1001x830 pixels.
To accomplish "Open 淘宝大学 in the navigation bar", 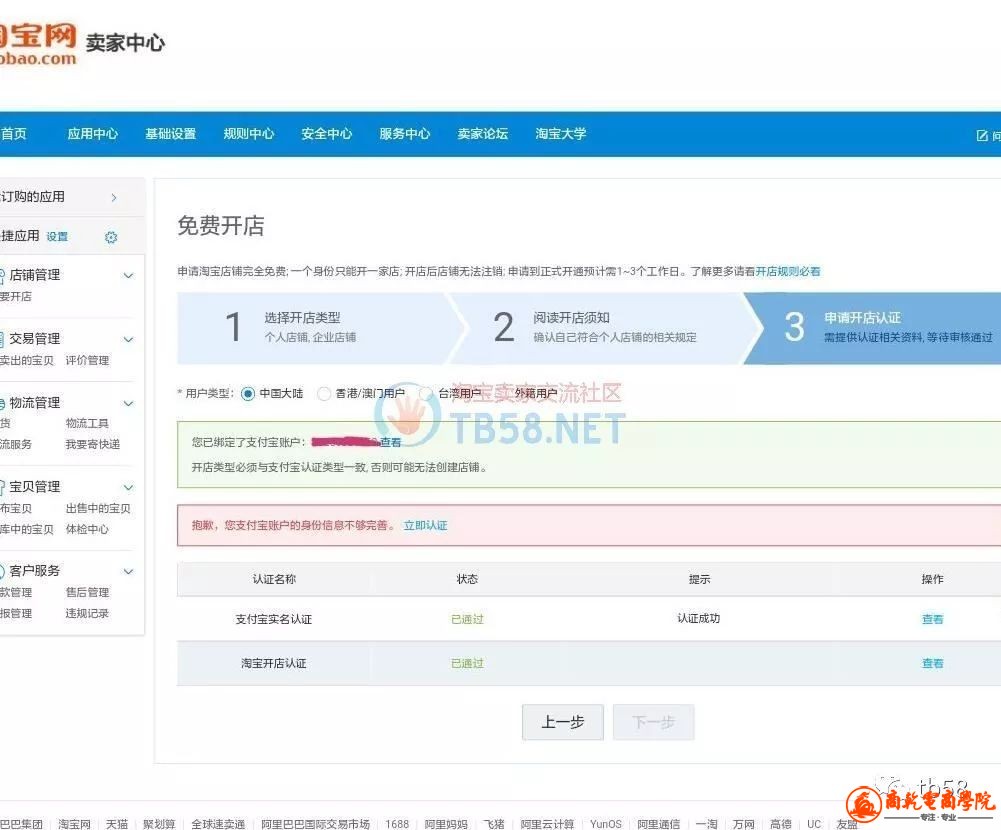I will pyautogui.click(x=561, y=133).
